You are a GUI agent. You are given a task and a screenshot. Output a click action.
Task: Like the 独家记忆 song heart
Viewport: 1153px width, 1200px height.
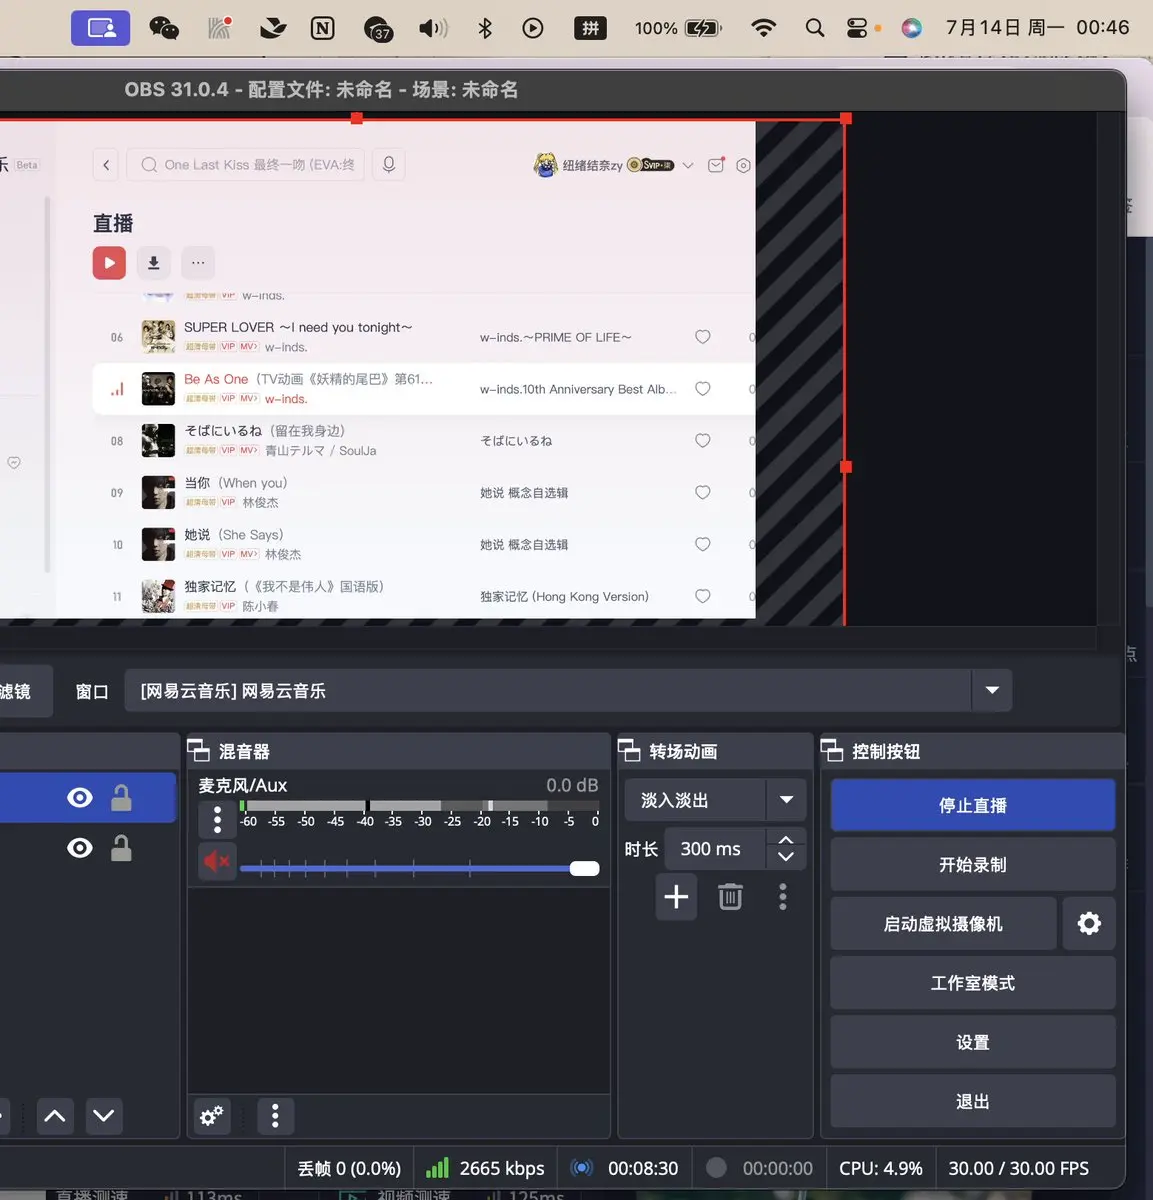point(703,597)
